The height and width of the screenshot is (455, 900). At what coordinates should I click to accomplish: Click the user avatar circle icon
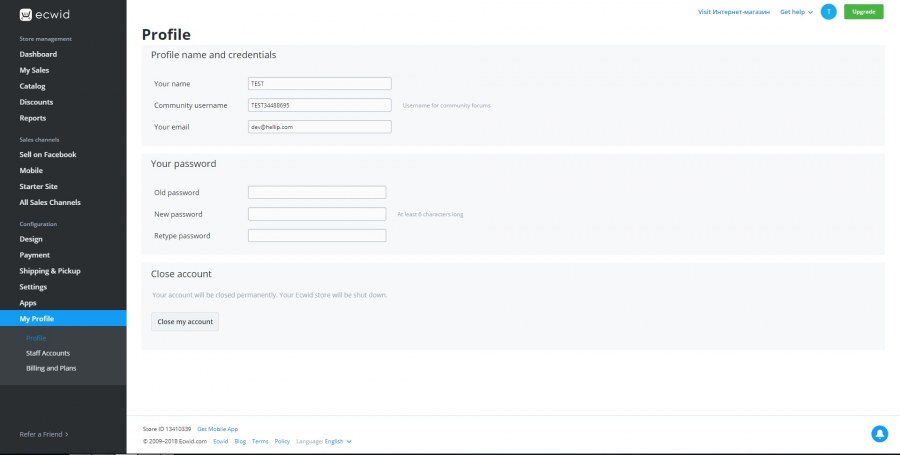tap(828, 11)
